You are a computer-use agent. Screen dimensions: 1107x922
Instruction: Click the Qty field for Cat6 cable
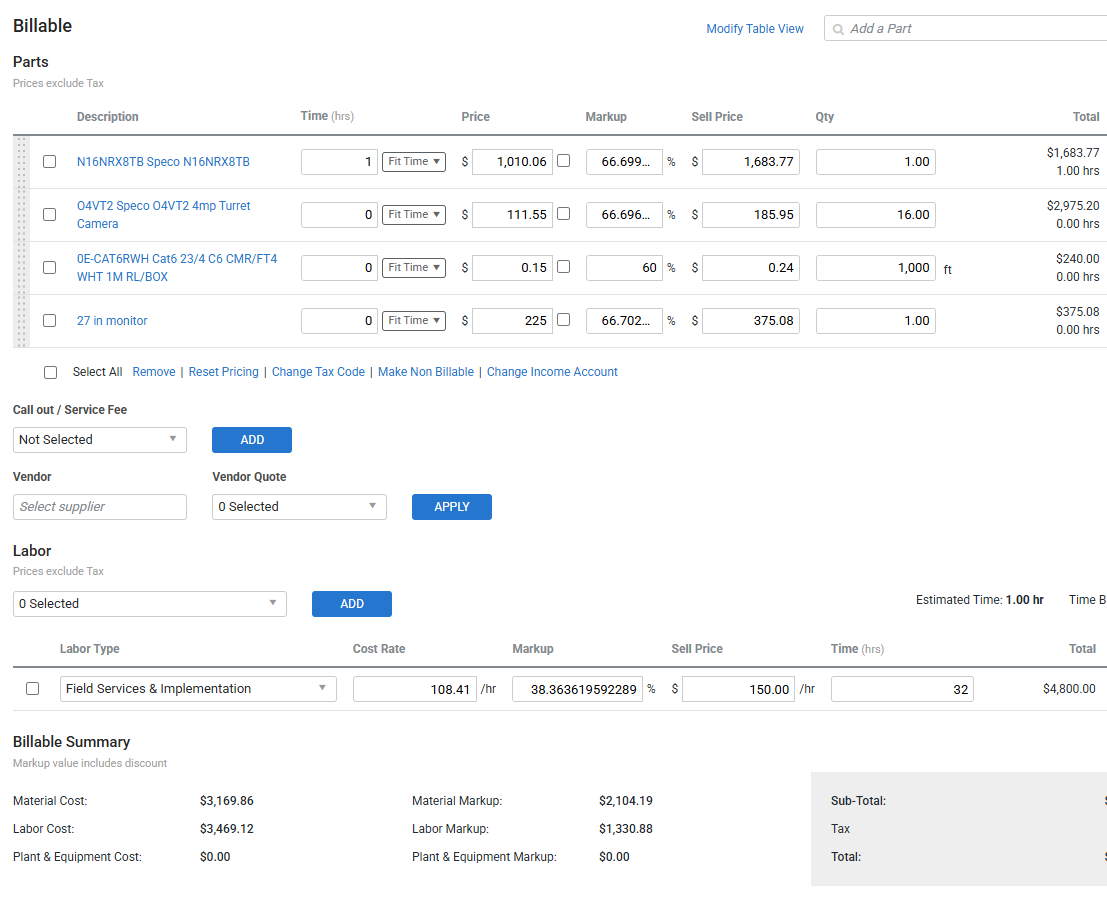(875, 268)
